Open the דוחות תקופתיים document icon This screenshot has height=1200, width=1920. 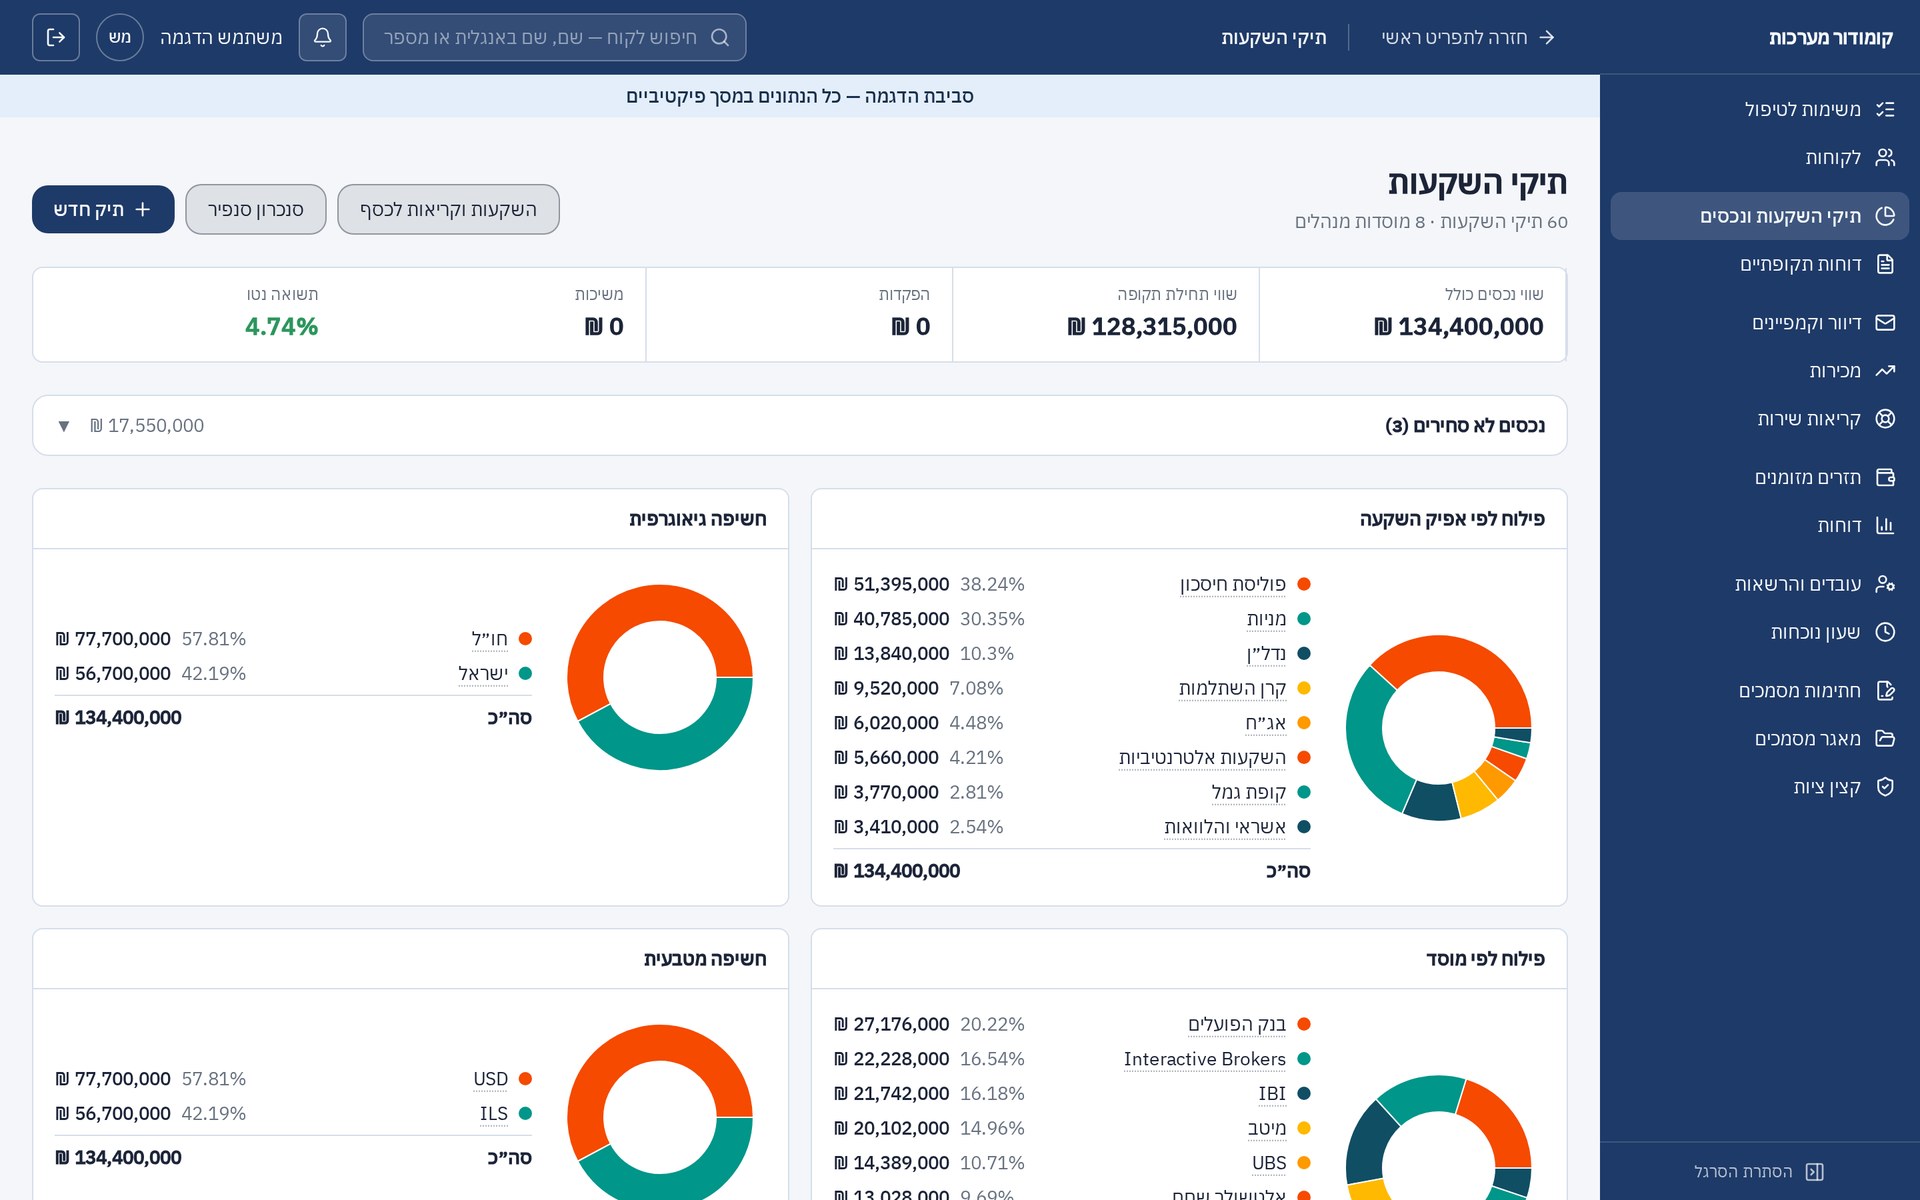(1885, 264)
